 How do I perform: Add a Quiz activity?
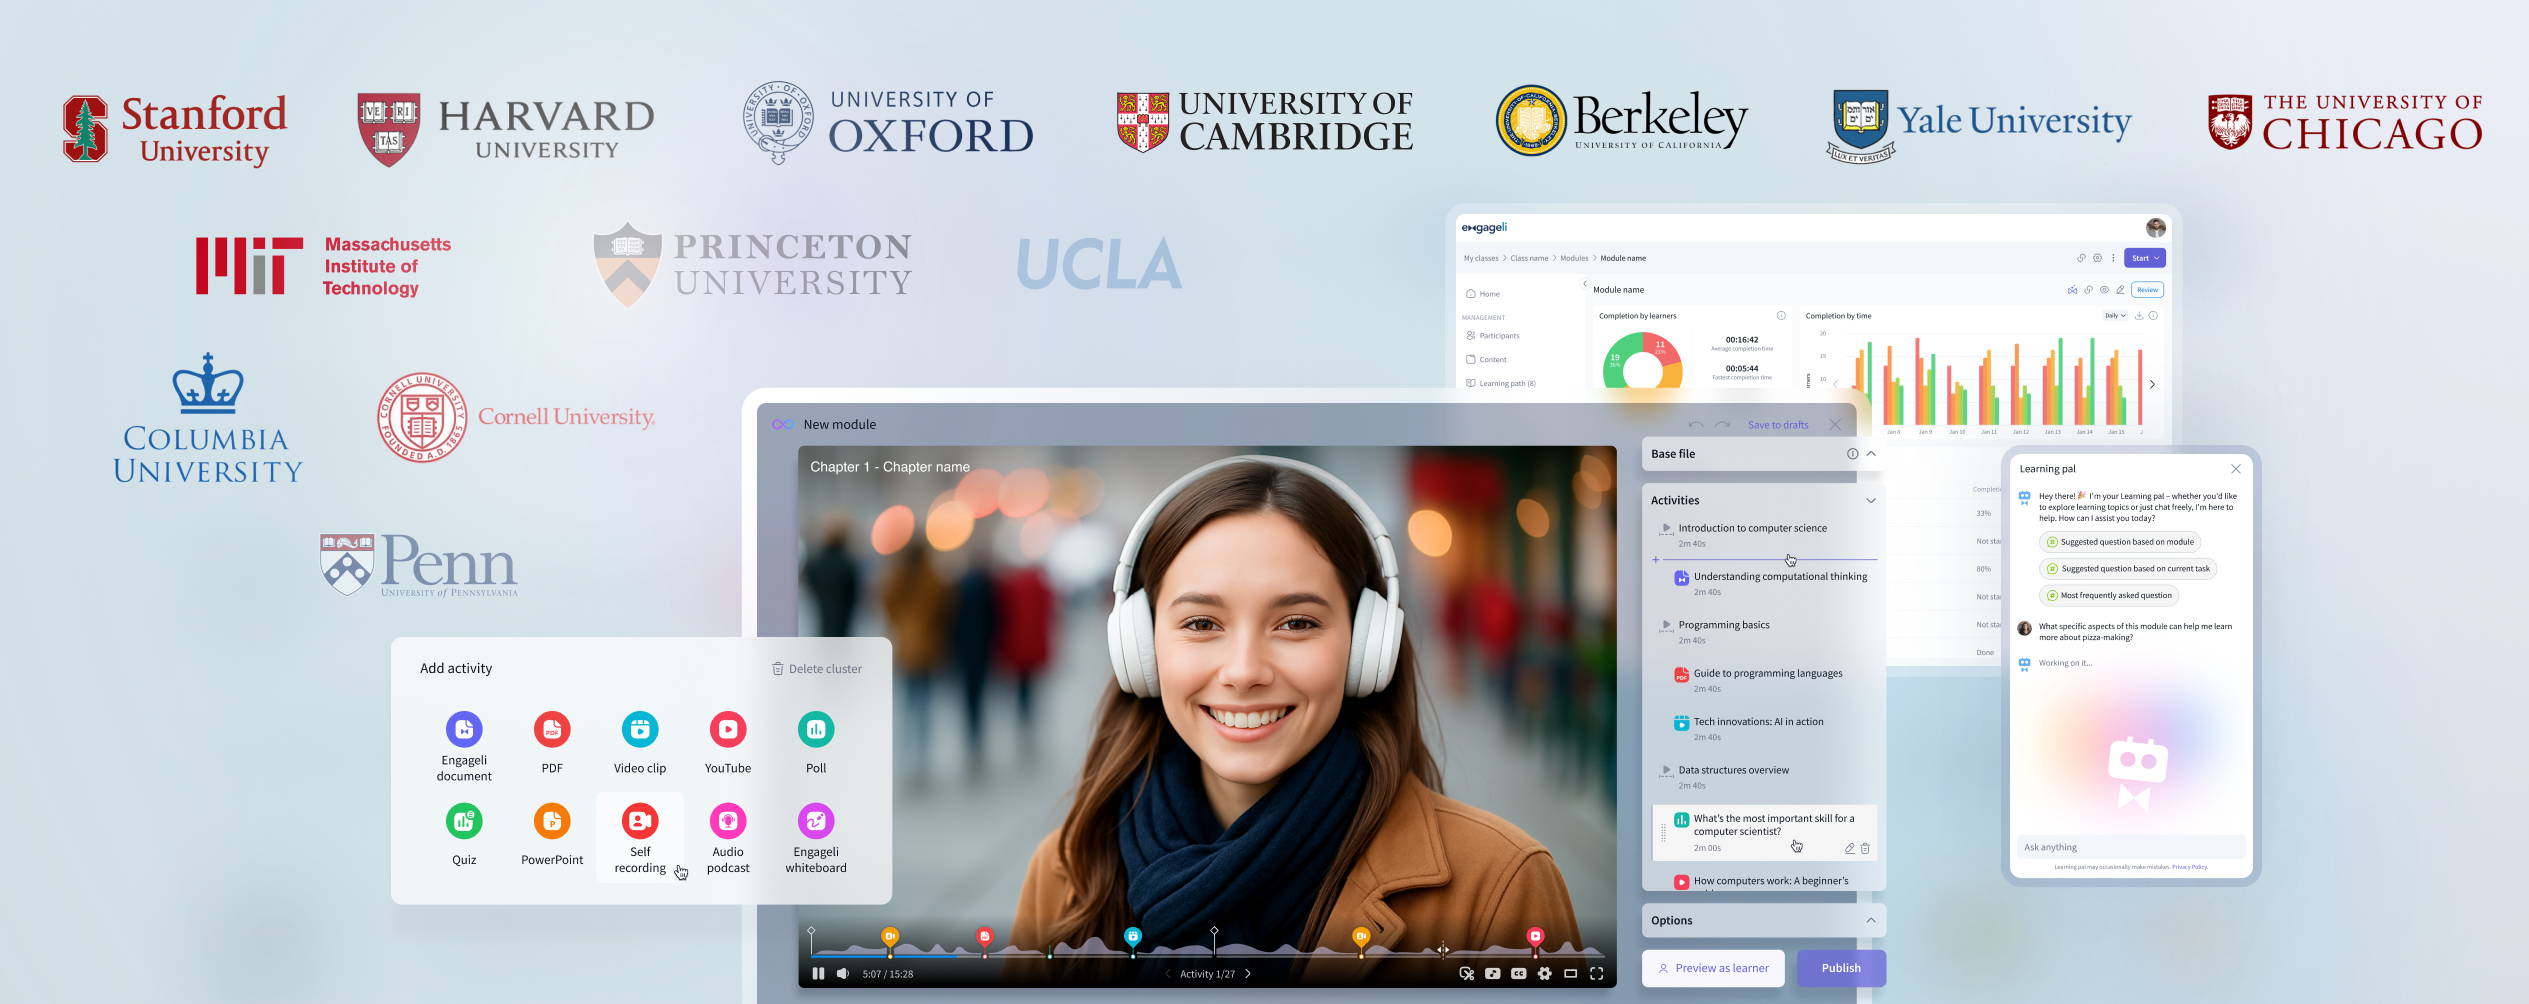tap(464, 822)
